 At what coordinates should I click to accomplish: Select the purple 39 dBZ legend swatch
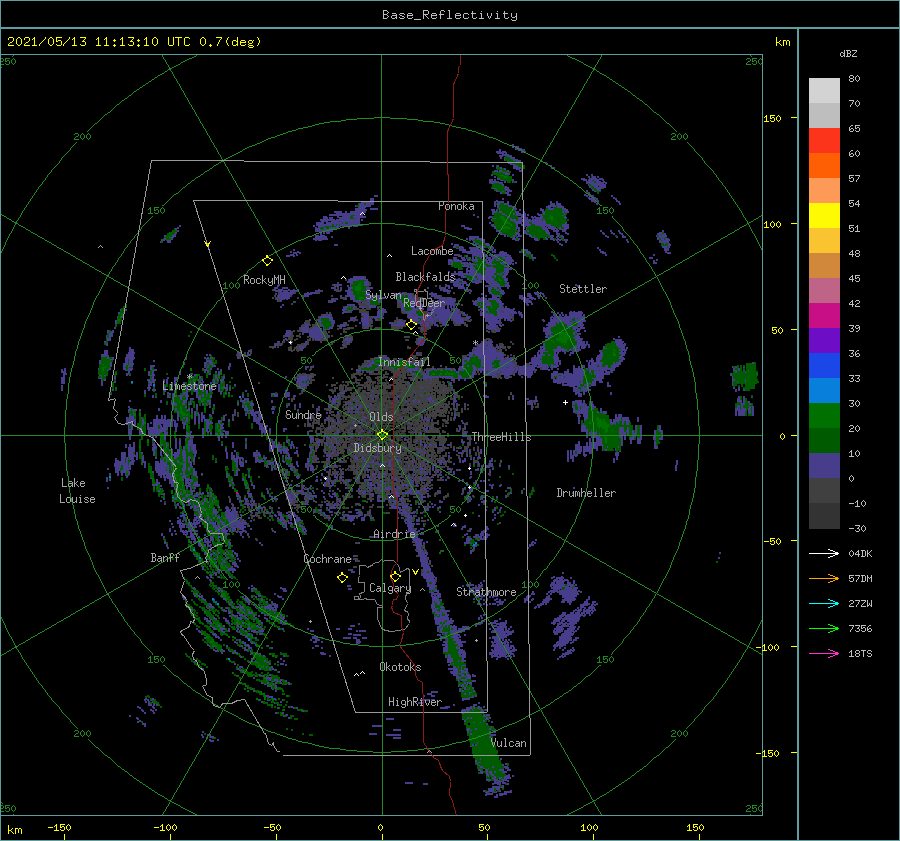coord(824,340)
